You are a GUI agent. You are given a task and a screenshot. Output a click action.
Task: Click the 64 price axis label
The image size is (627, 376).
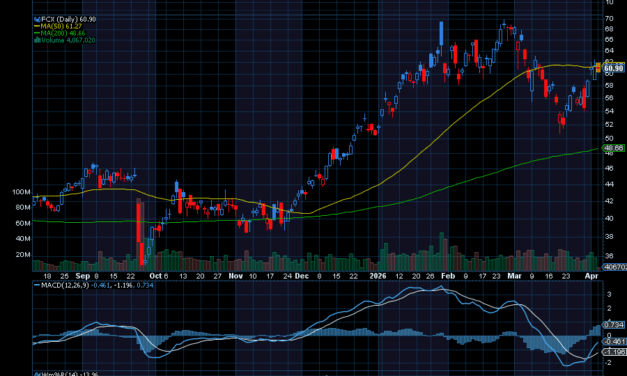tap(609, 51)
